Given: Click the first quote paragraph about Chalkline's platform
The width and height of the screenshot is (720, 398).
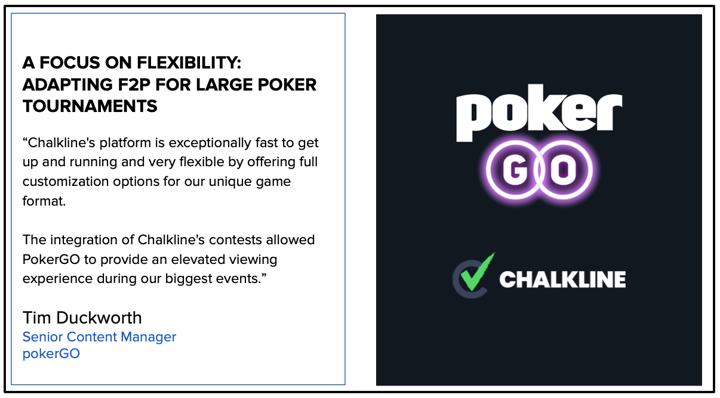Looking at the screenshot, I should [x=170, y=172].
